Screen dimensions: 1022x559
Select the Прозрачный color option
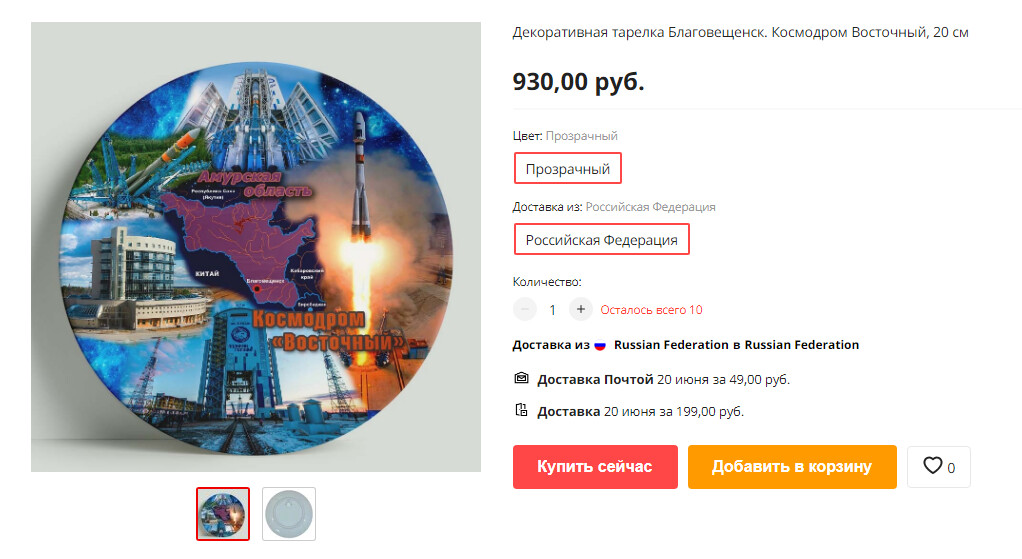[568, 169]
